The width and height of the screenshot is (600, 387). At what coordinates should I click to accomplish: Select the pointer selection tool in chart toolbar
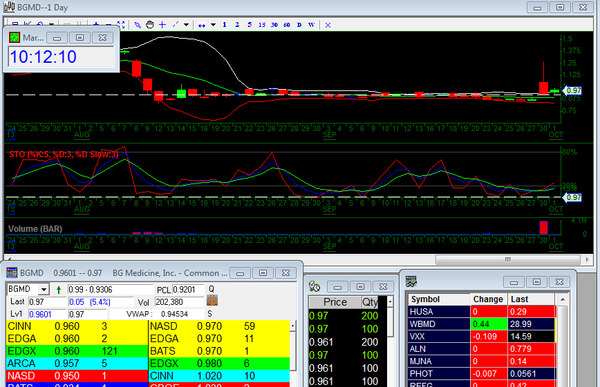click(x=138, y=25)
